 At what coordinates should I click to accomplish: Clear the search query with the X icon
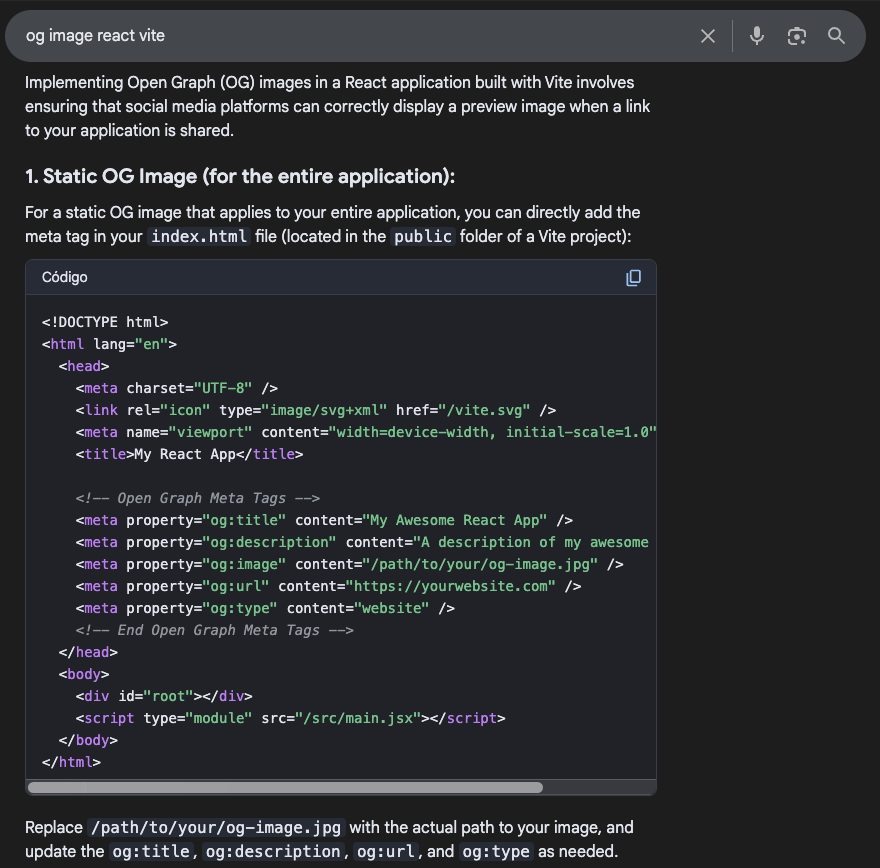[x=708, y=36]
